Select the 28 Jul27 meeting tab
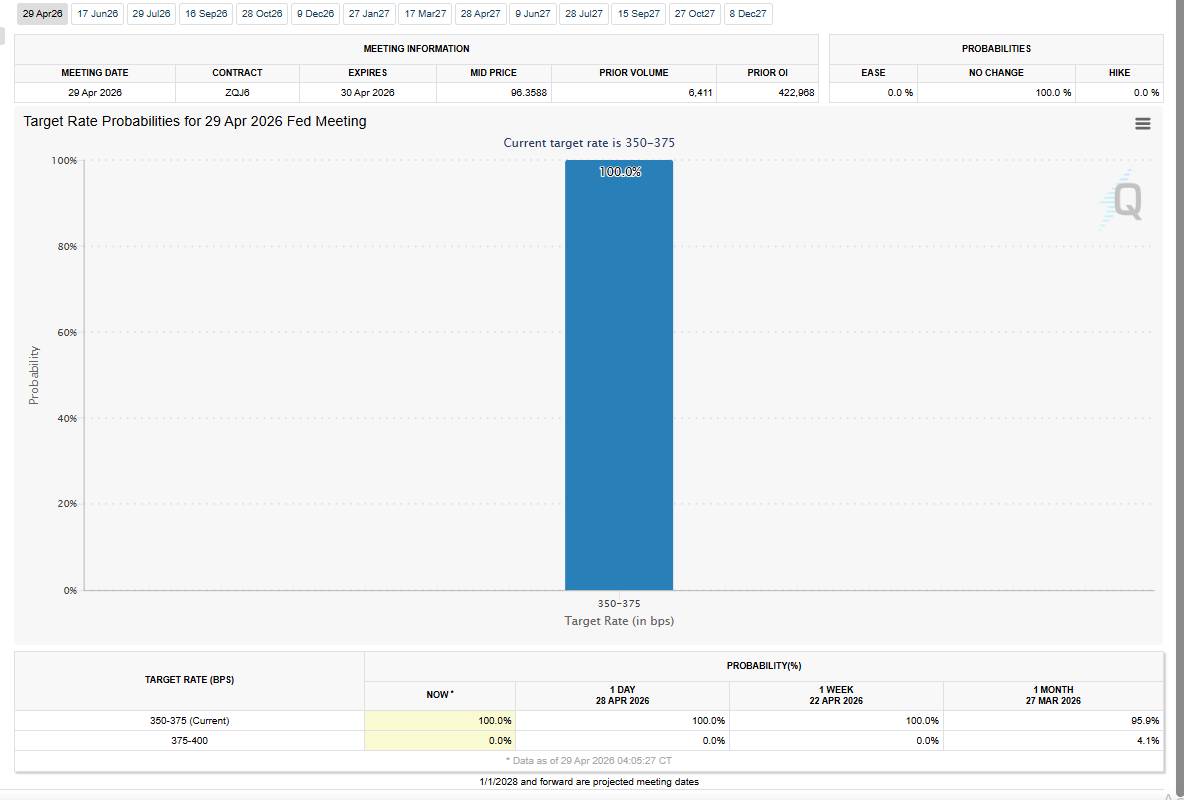Image resolution: width=1184 pixels, height=800 pixels. 584,14
